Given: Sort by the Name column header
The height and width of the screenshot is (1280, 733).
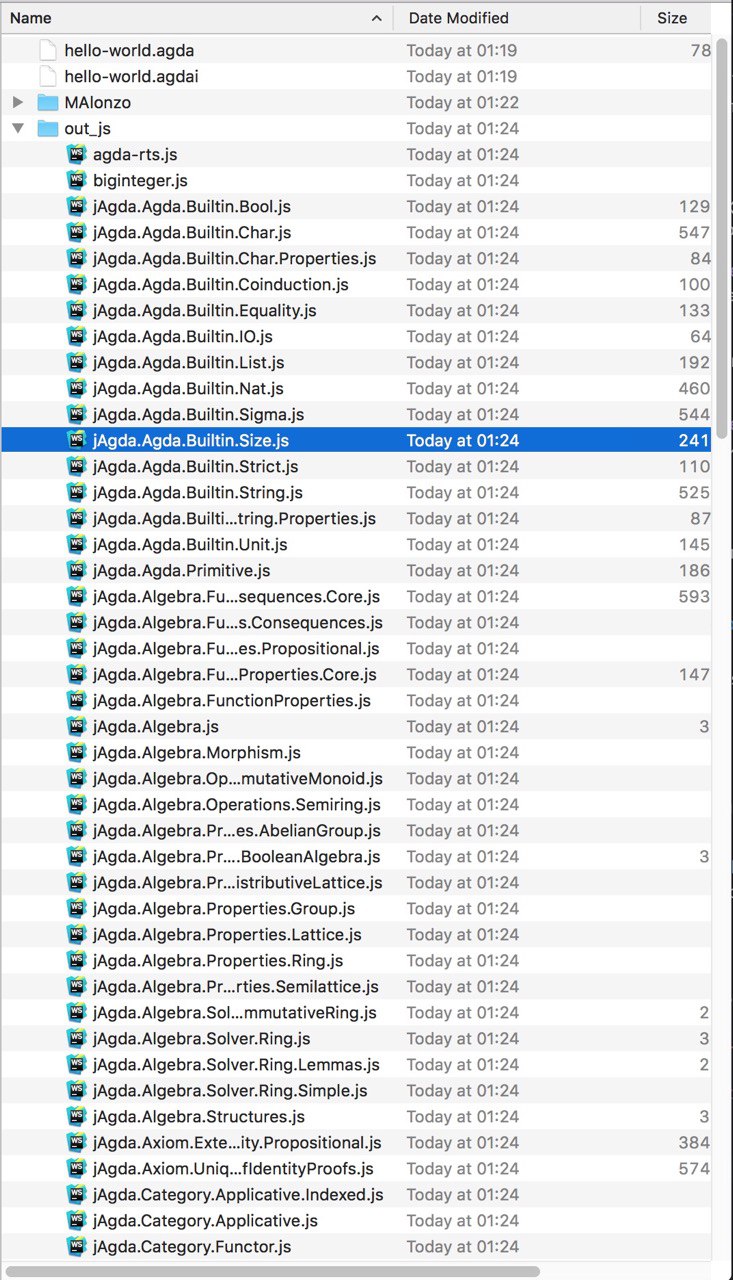Looking at the screenshot, I should coord(196,18).
